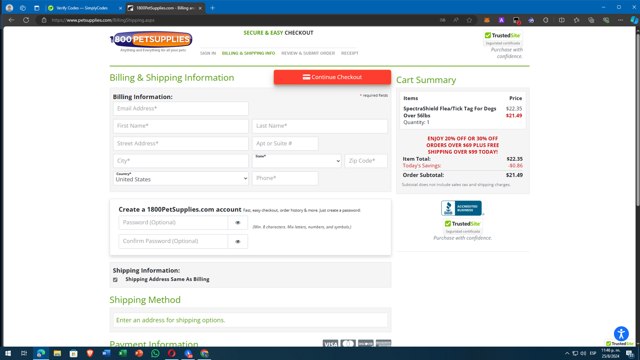This screenshot has height=360, width=640.
Task: Open Google Chrome from the taskbar
Action: [x=204, y=353]
